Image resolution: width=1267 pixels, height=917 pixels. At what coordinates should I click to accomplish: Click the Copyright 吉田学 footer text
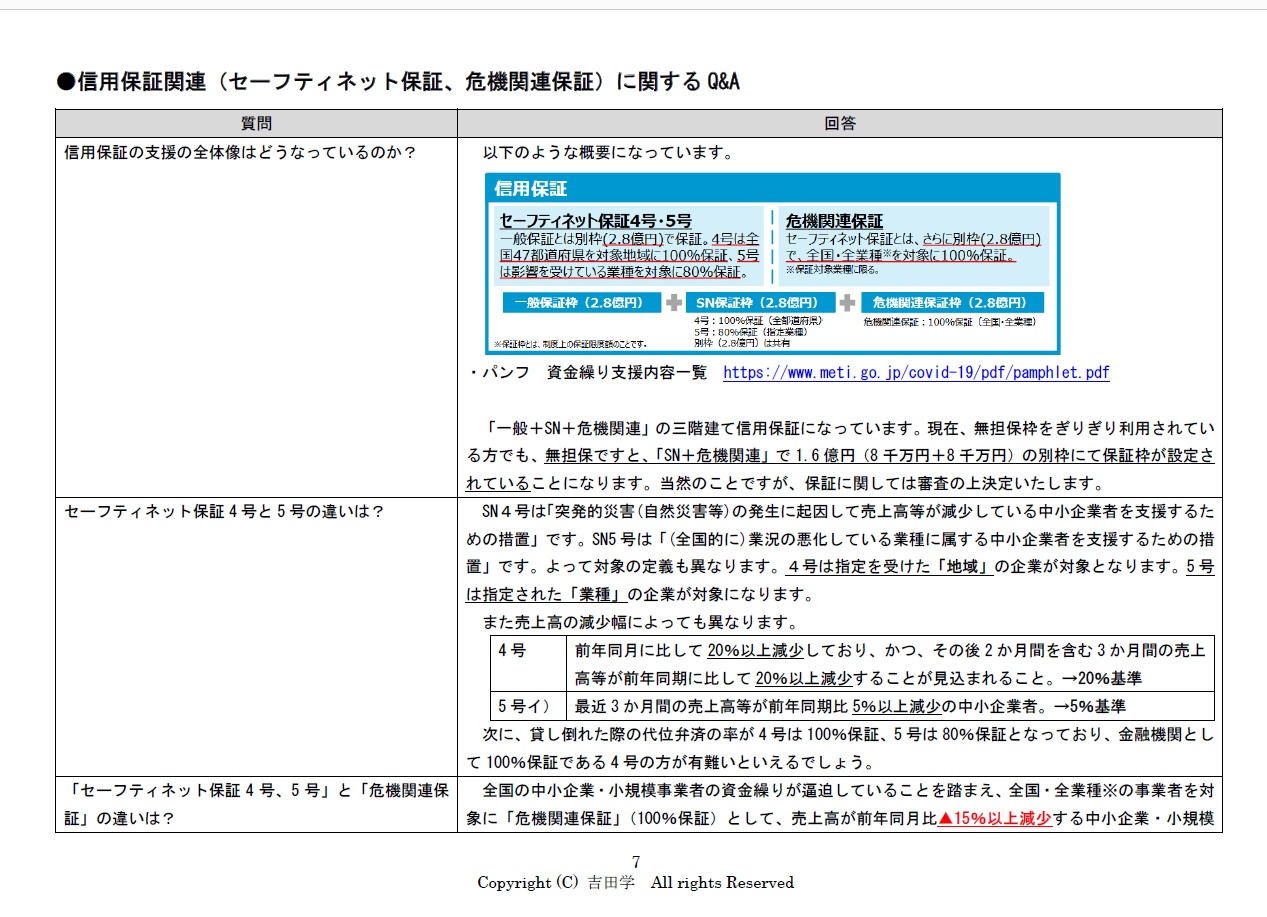point(635,883)
